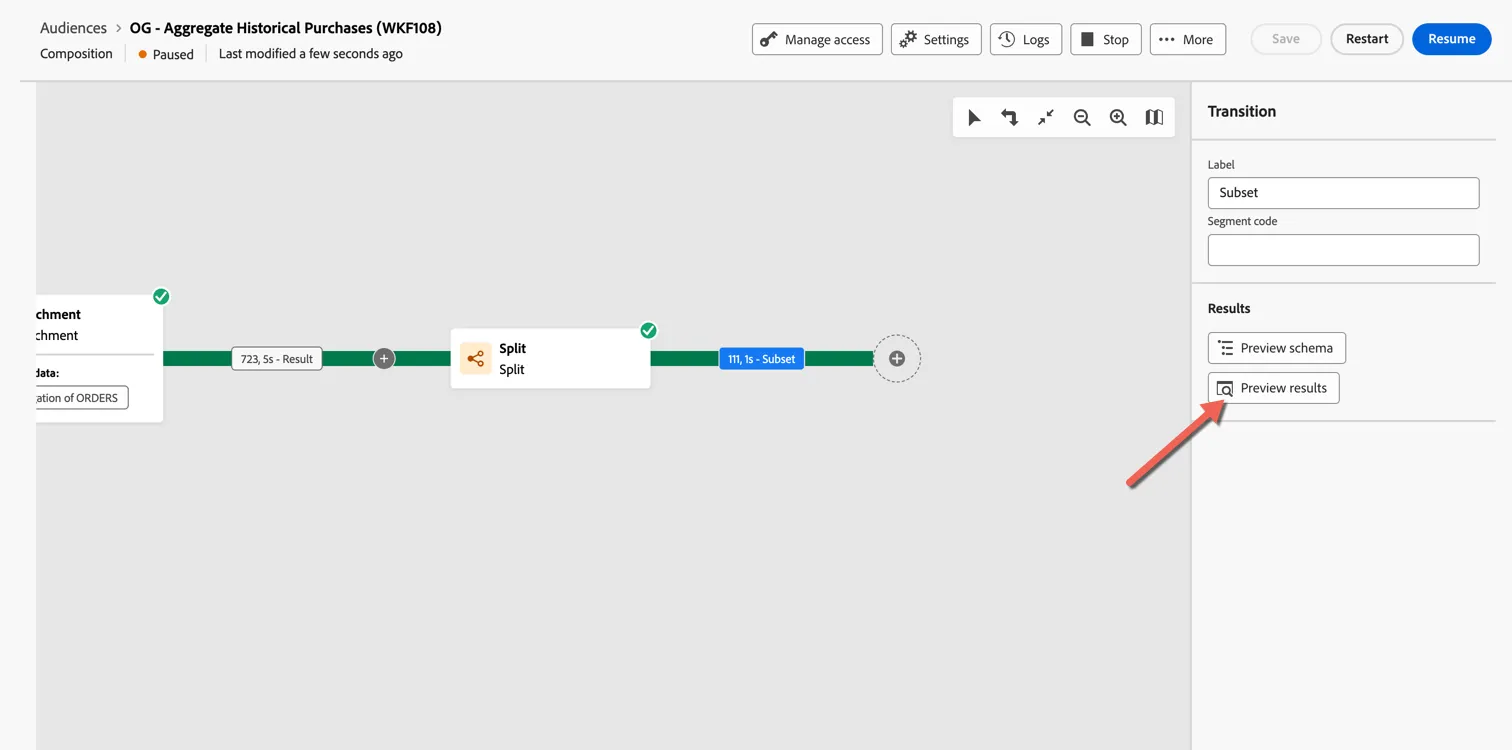1512x750 pixels.
Task: Click the fit-to-screen collapse arrows icon
Action: [x=1046, y=118]
